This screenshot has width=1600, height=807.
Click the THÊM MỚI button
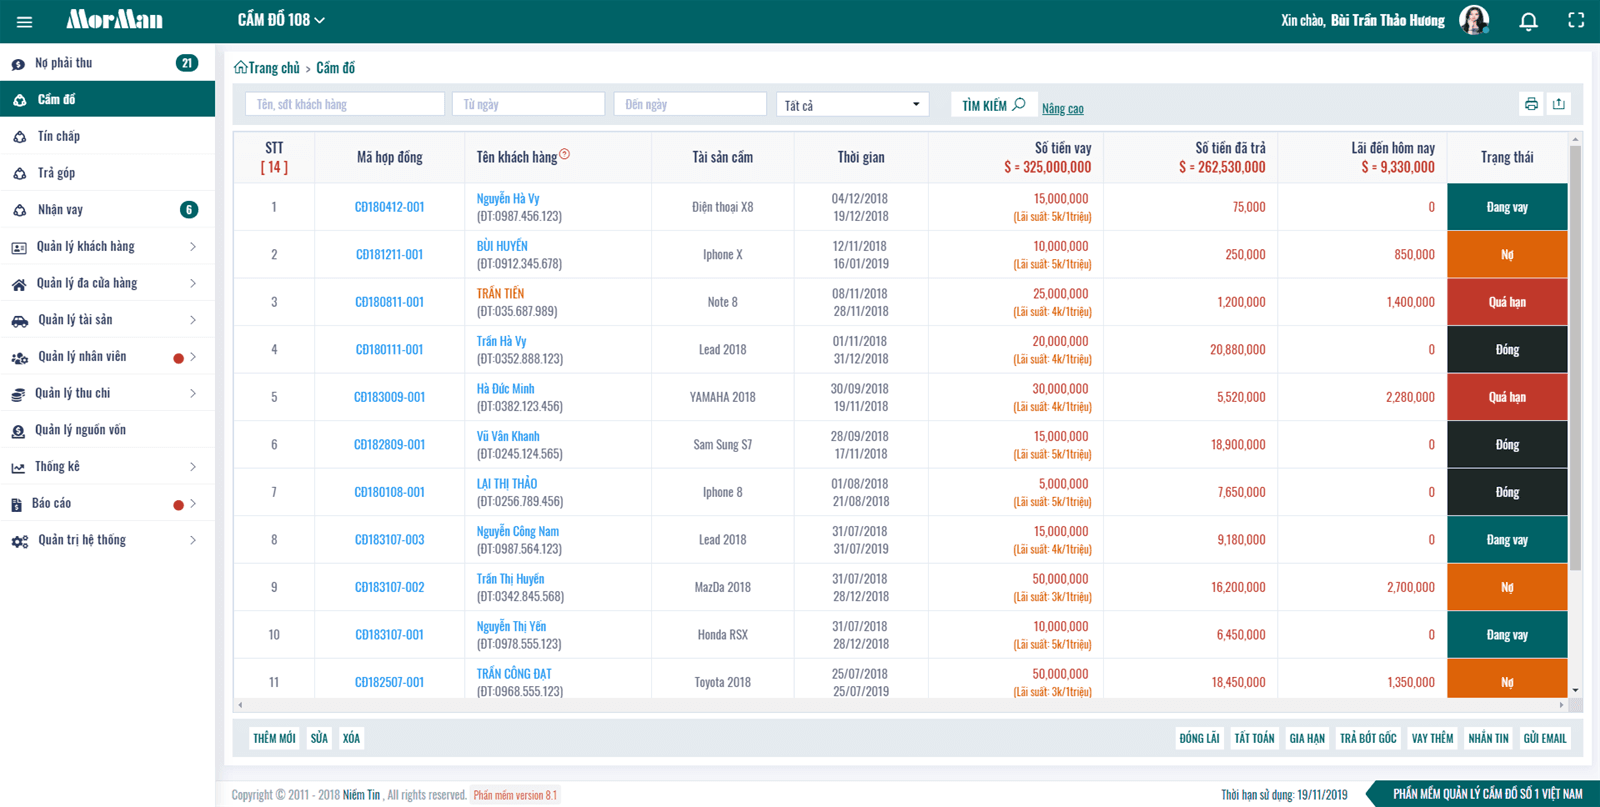point(274,738)
